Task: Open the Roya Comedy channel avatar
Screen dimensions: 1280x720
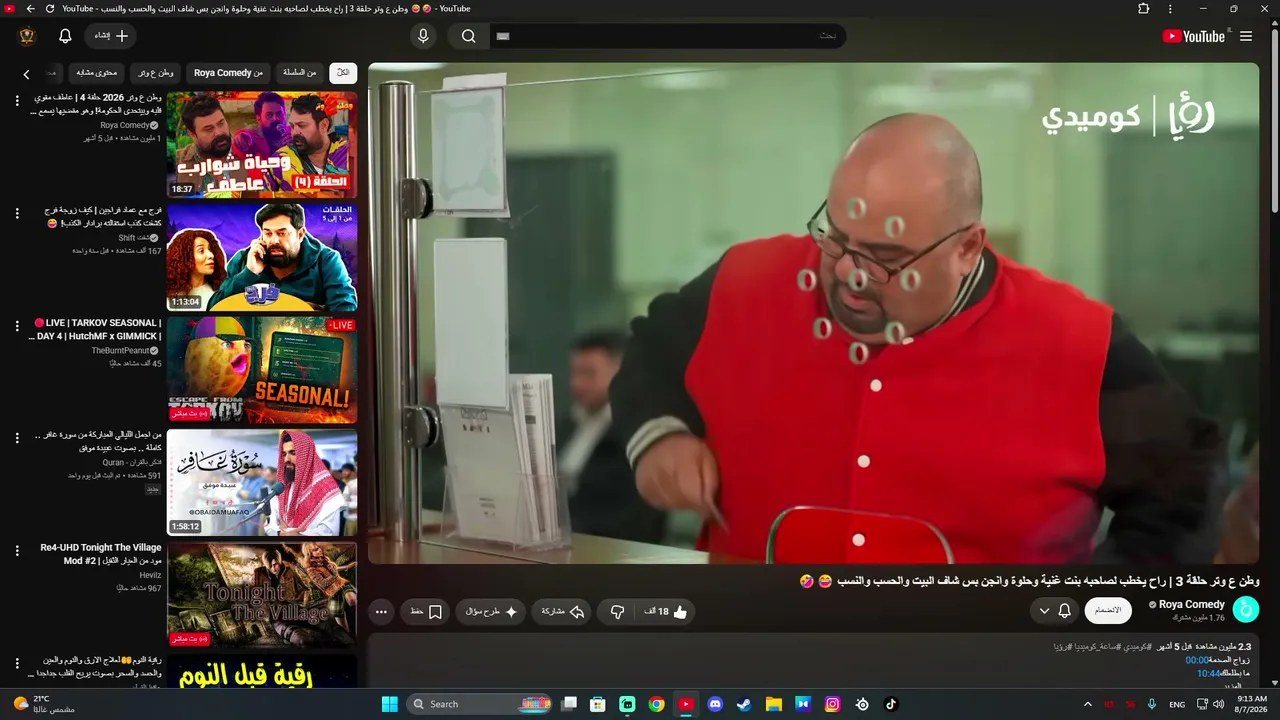Action: click(x=1246, y=609)
